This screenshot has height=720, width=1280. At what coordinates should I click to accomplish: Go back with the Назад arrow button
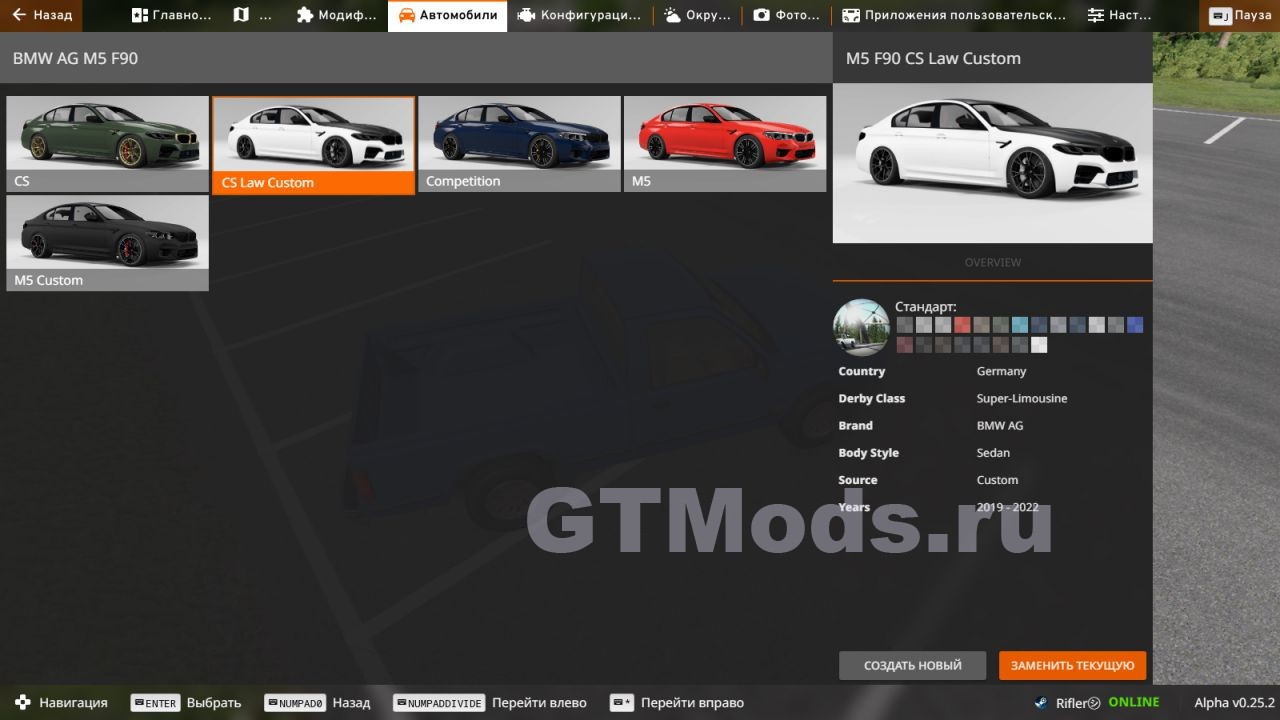(x=42, y=15)
